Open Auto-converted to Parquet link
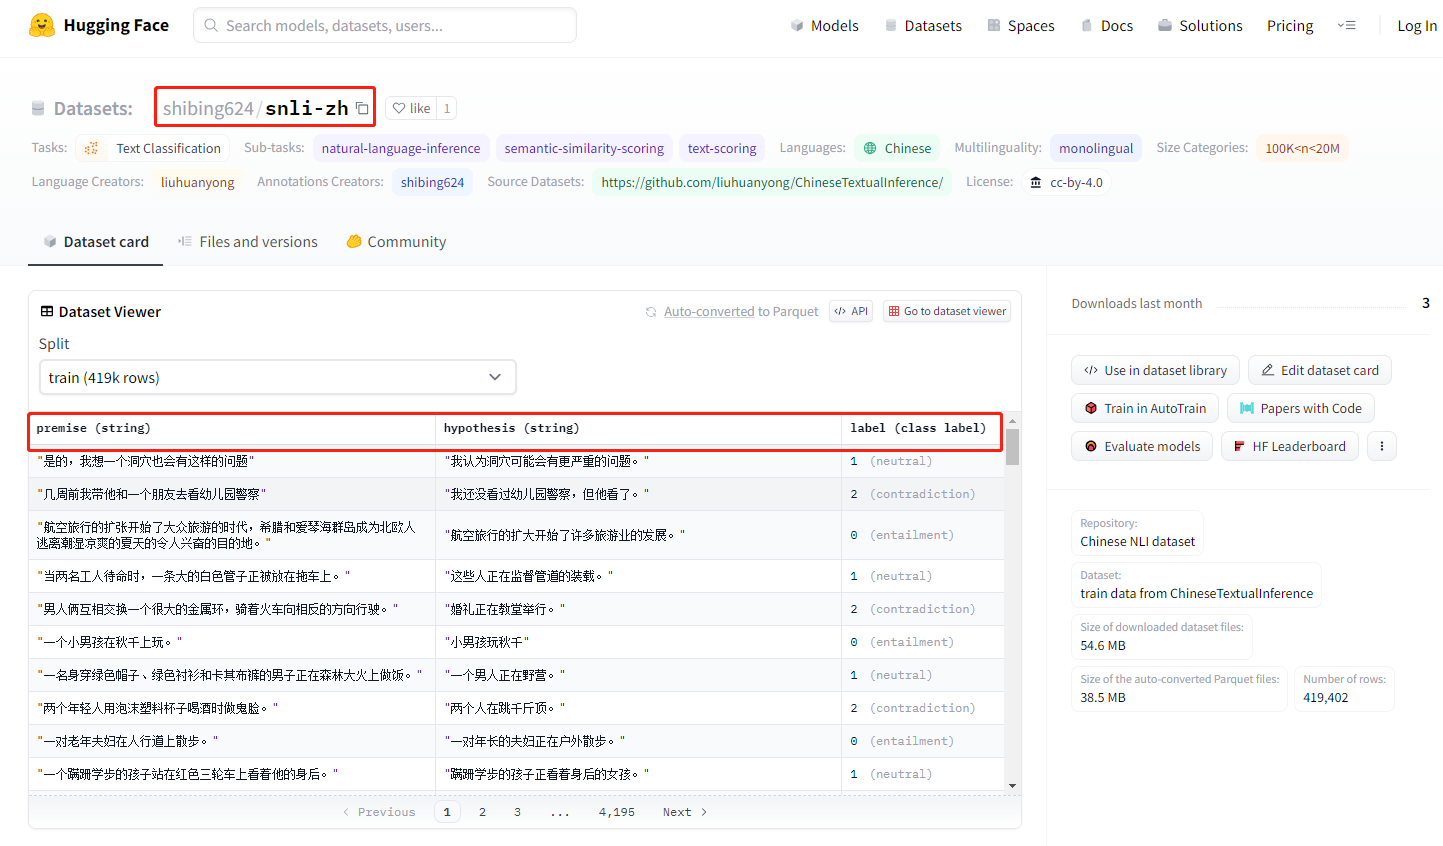The image size is (1443, 846). (740, 312)
